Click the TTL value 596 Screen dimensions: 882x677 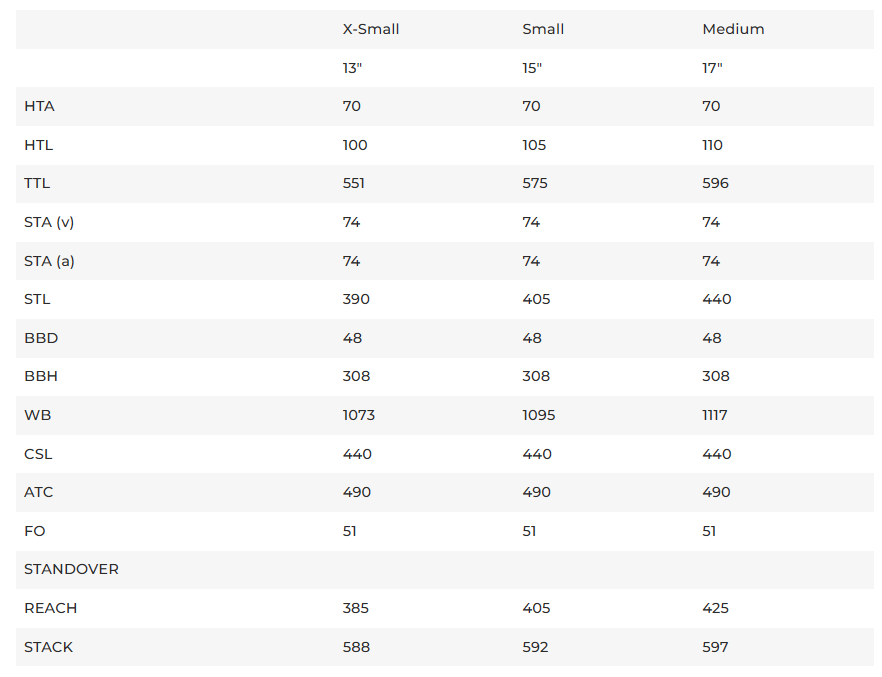(715, 183)
